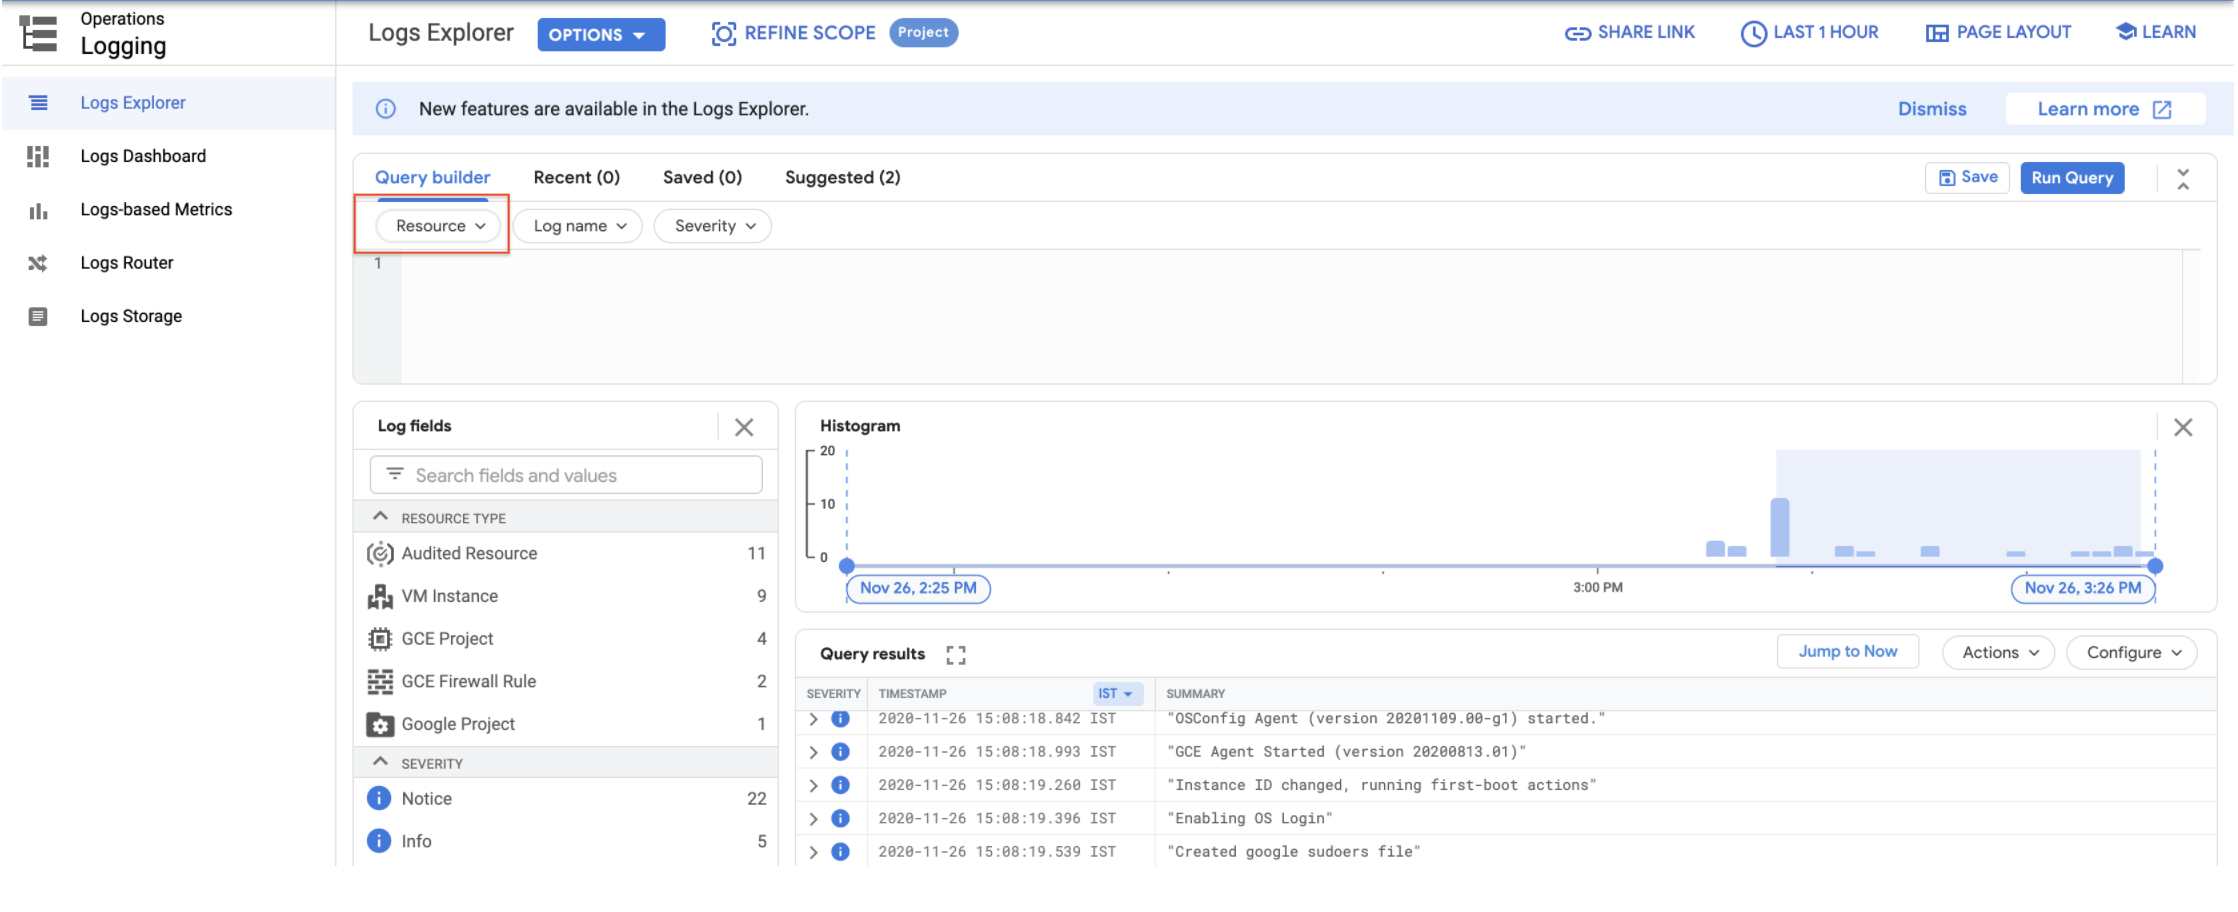Open the Log name dropdown

pyautogui.click(x=578, y=226)
